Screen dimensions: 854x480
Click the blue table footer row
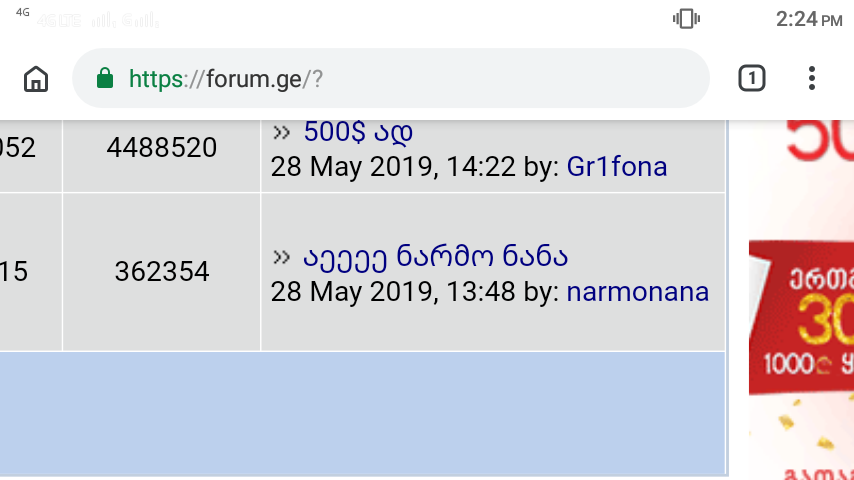[x=363, y=413]
